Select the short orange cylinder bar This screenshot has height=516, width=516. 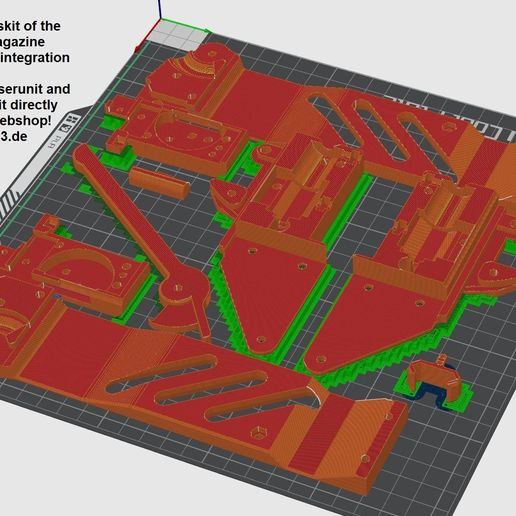[159, 183]
